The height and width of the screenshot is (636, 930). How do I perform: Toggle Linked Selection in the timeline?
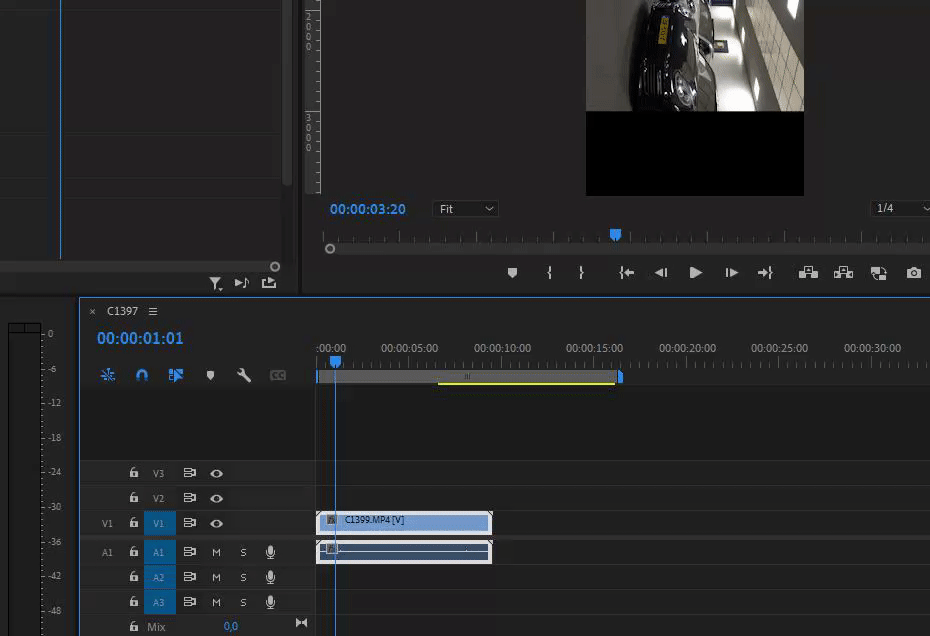click(176, 376)
